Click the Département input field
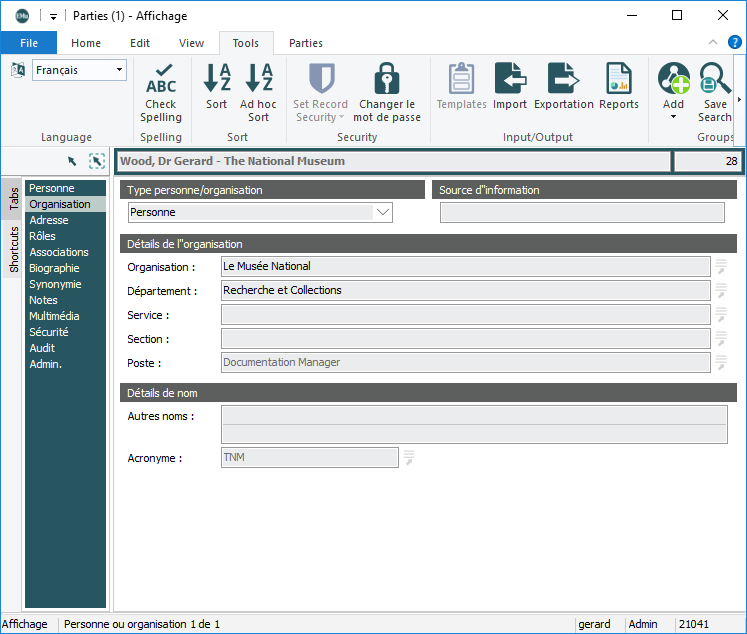The width and height of the screenshot is (747, 634). (465, 291)
